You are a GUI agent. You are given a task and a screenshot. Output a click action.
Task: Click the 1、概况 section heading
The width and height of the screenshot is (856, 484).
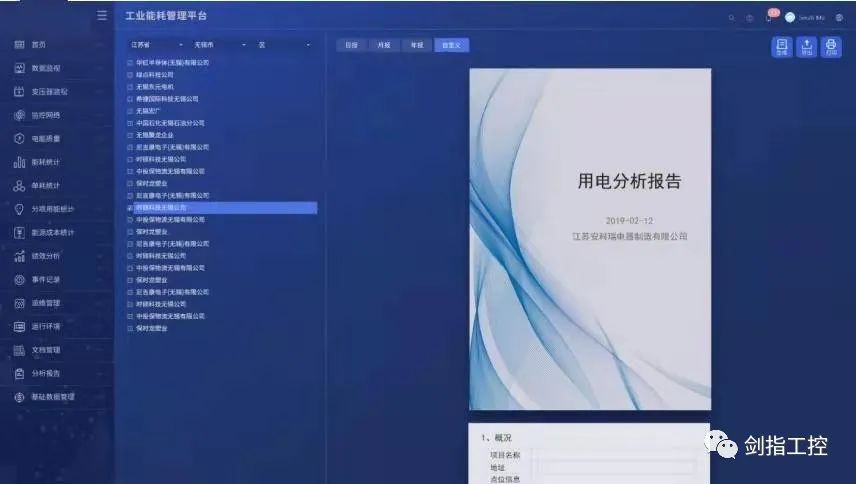[496, 438]
